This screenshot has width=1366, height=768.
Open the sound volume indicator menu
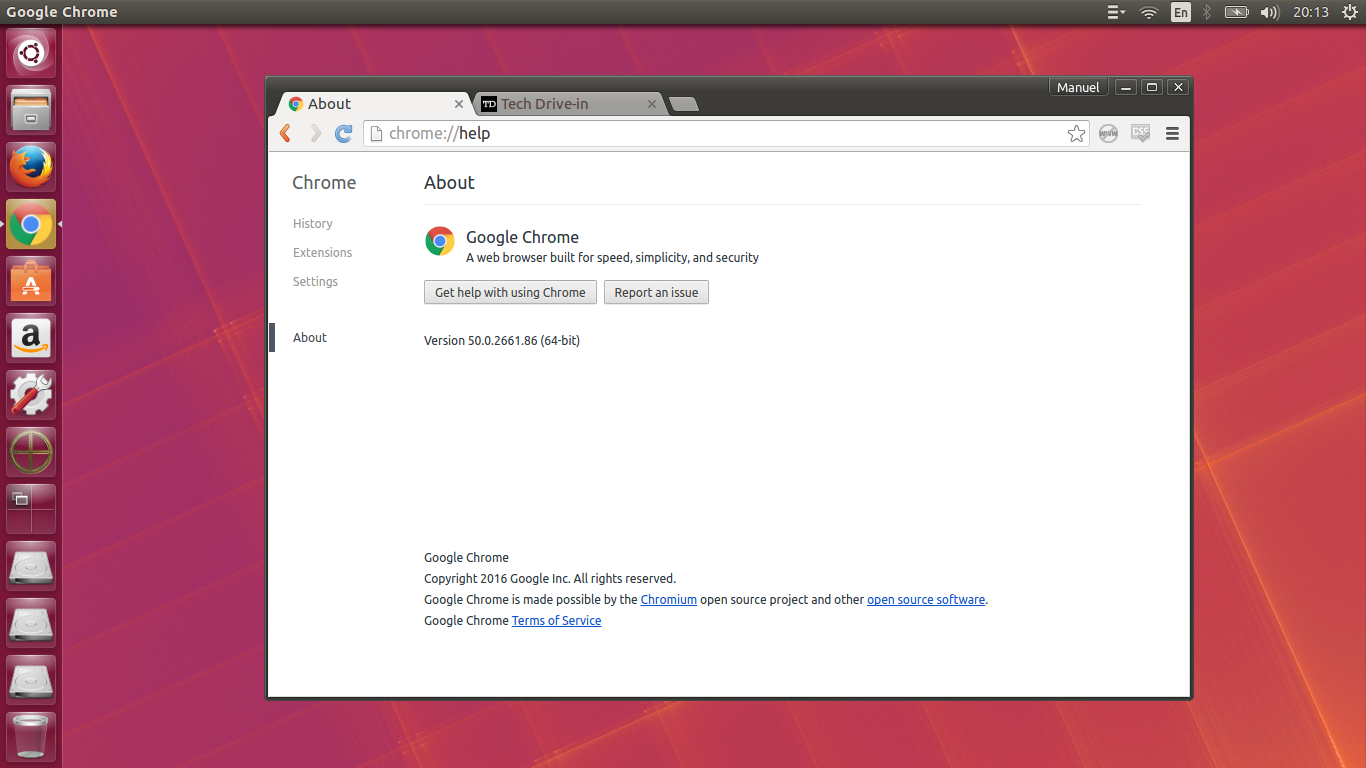pos(1270,12)
